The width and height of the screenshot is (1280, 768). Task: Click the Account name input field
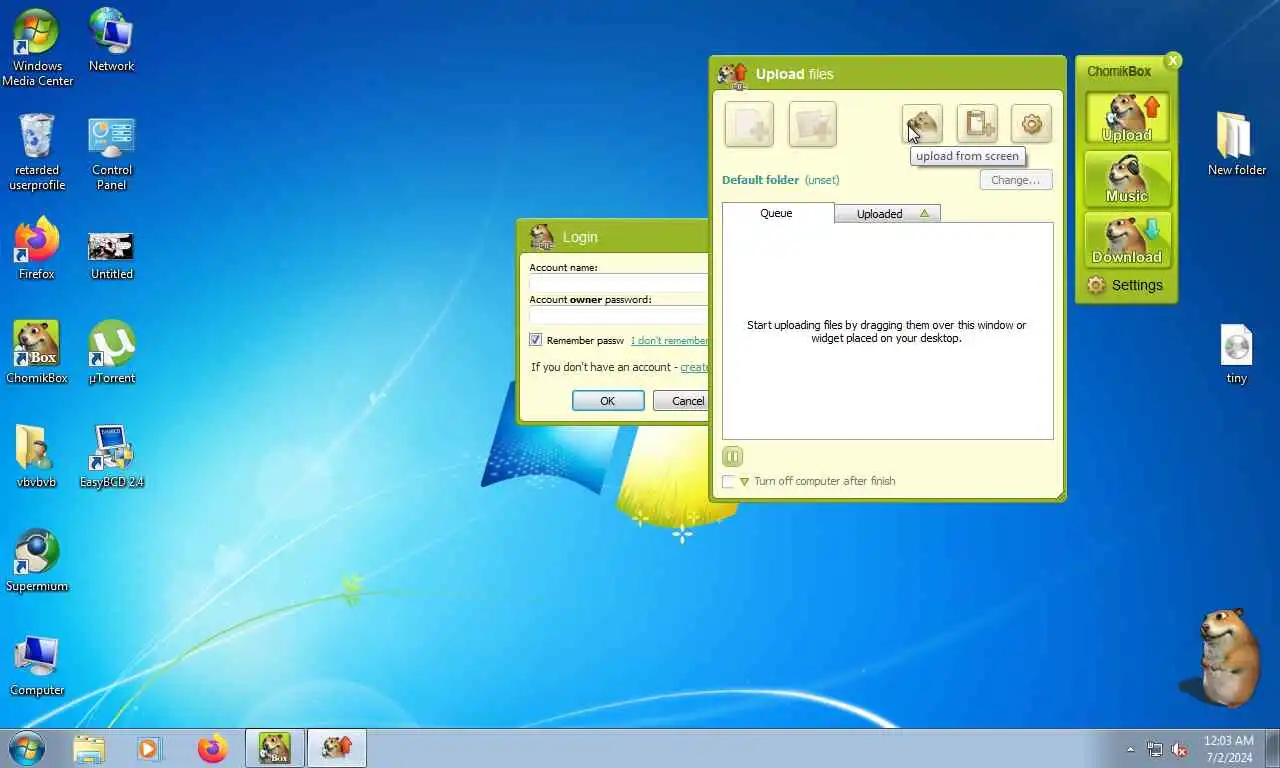click(618, 283)
